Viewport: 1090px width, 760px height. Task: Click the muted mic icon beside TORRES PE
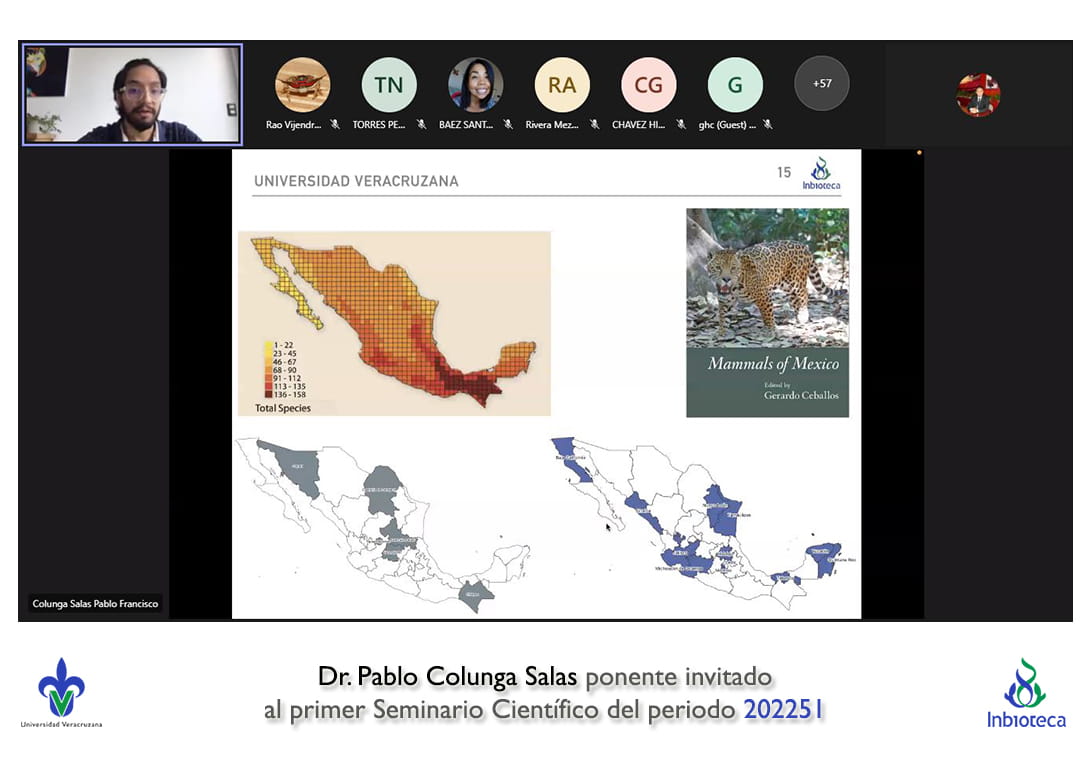pos(421,125)
